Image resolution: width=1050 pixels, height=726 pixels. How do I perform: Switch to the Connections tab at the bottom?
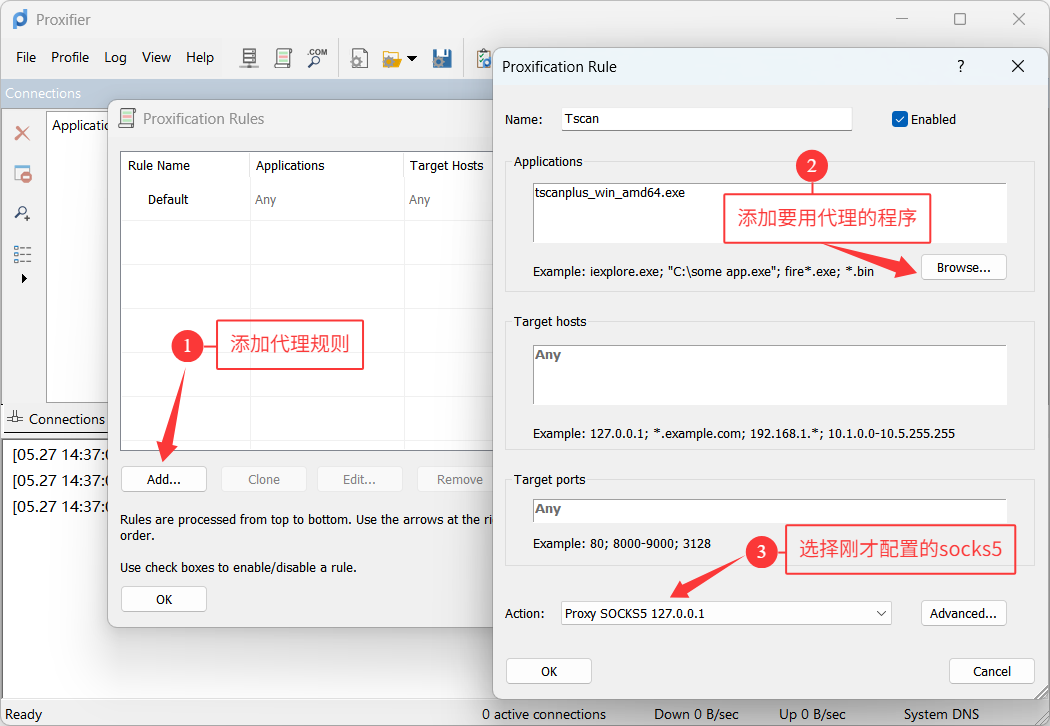pyautogui.click(x=56, y=419)
